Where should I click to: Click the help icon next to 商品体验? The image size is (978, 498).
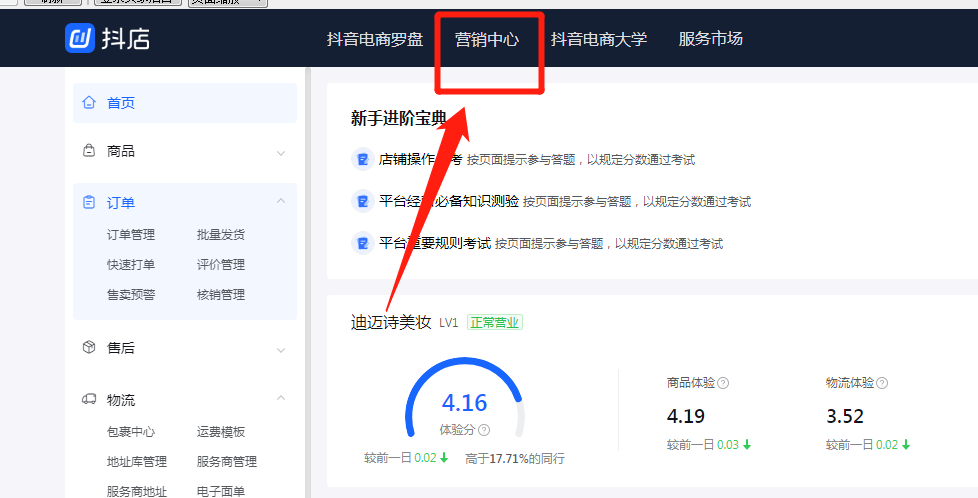click(x=723, y=383)
